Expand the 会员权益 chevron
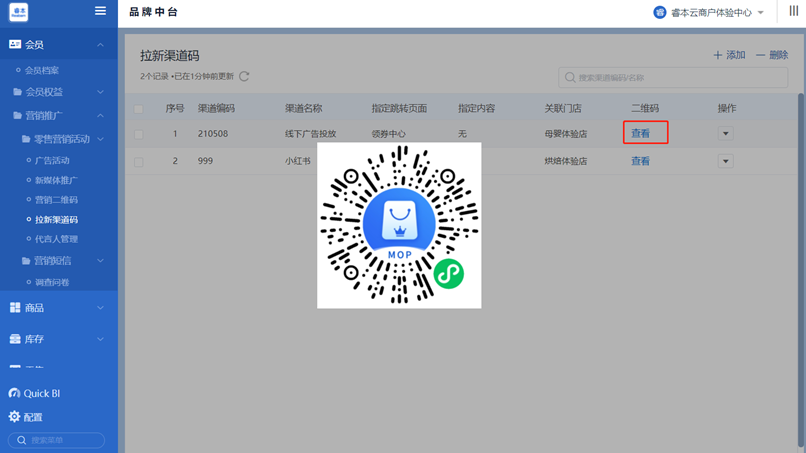Screen dimensions: 806x453 100,92
